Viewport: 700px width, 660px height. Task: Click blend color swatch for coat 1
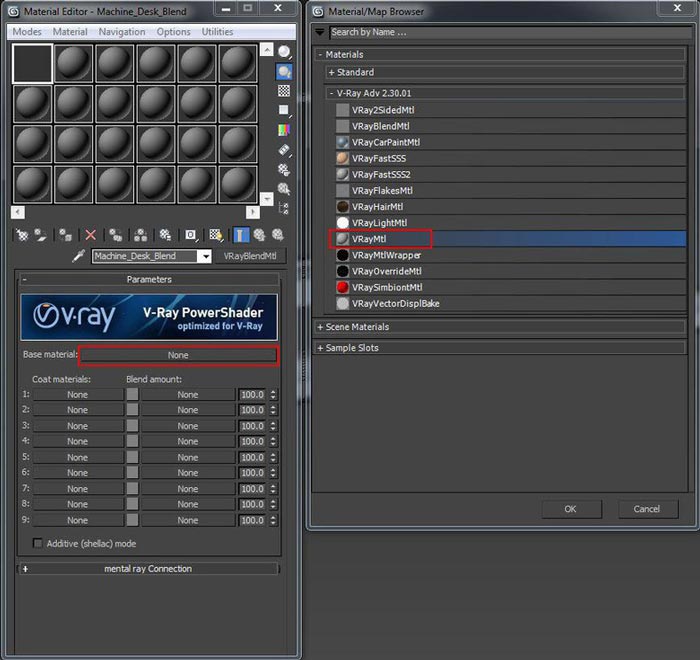[x=132, y=394]
